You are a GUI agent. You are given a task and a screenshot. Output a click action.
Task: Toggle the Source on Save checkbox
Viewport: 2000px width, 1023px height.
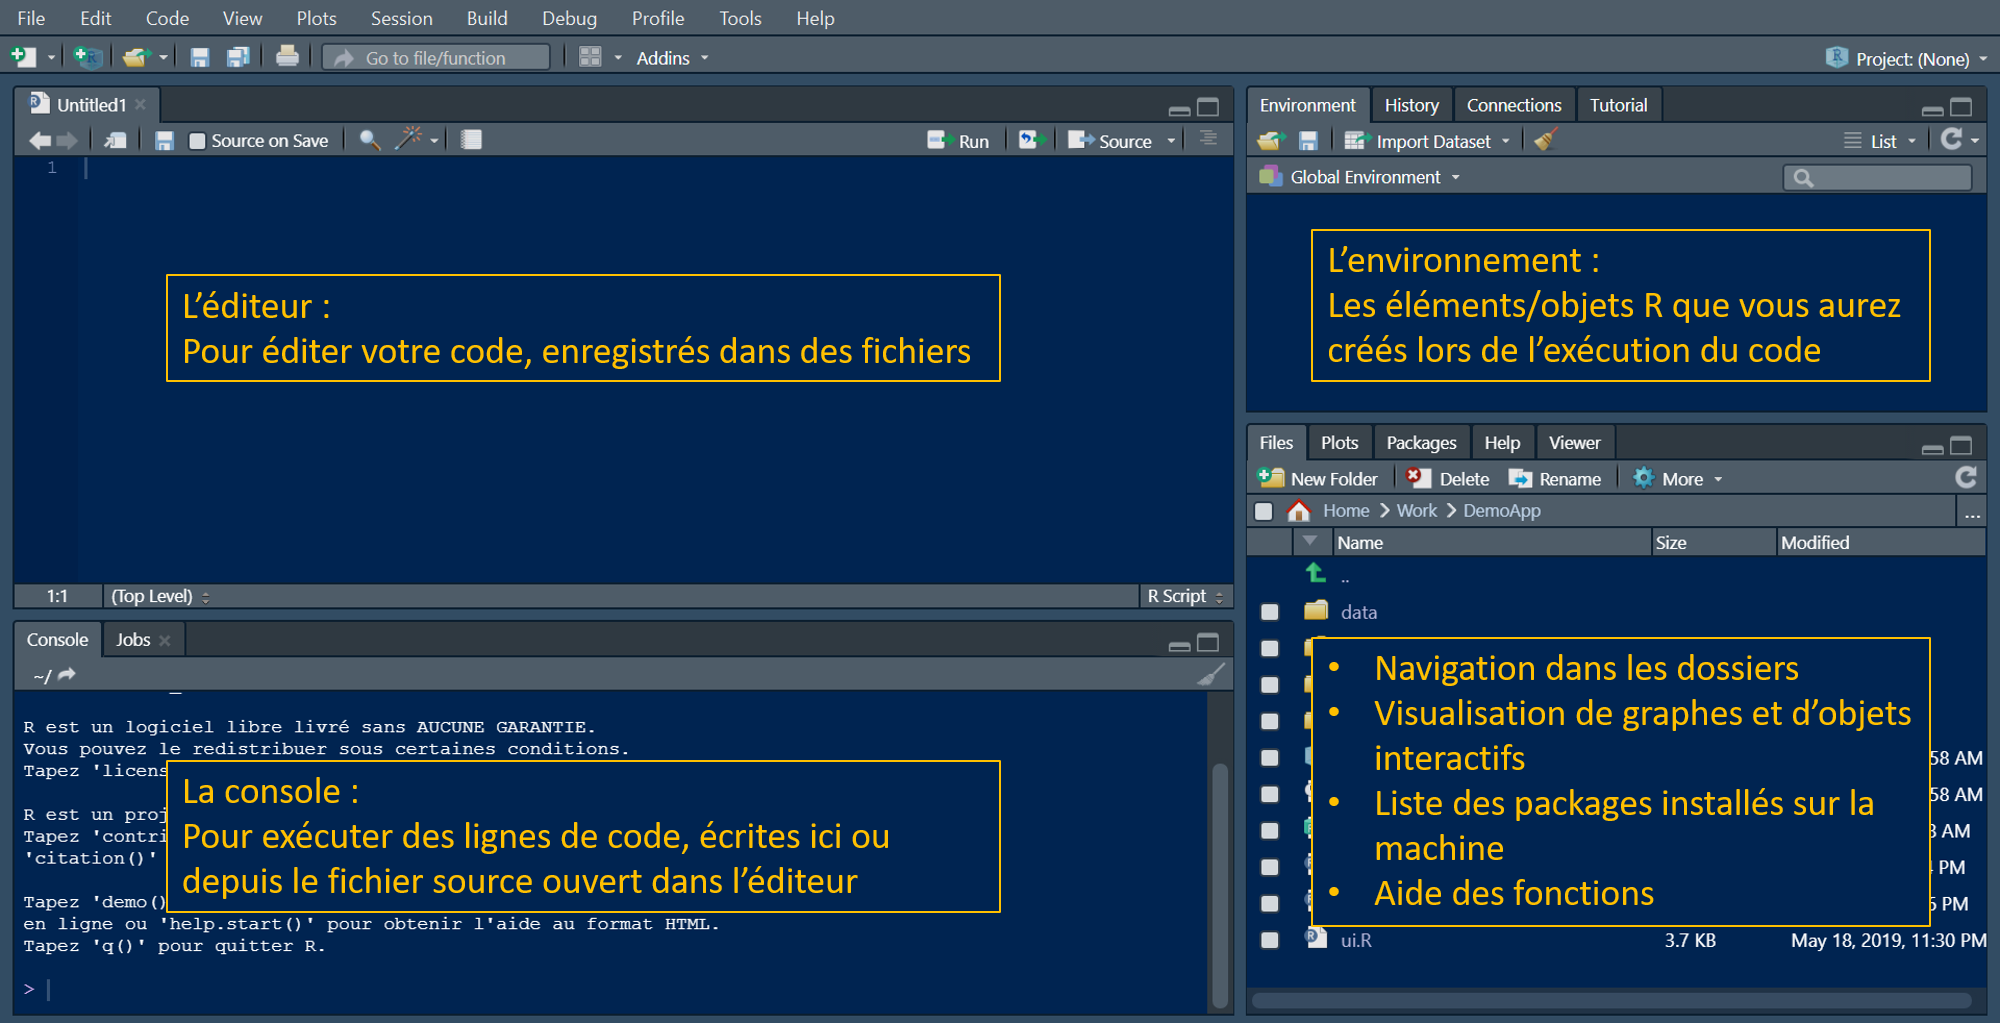[x=198, y=141]
